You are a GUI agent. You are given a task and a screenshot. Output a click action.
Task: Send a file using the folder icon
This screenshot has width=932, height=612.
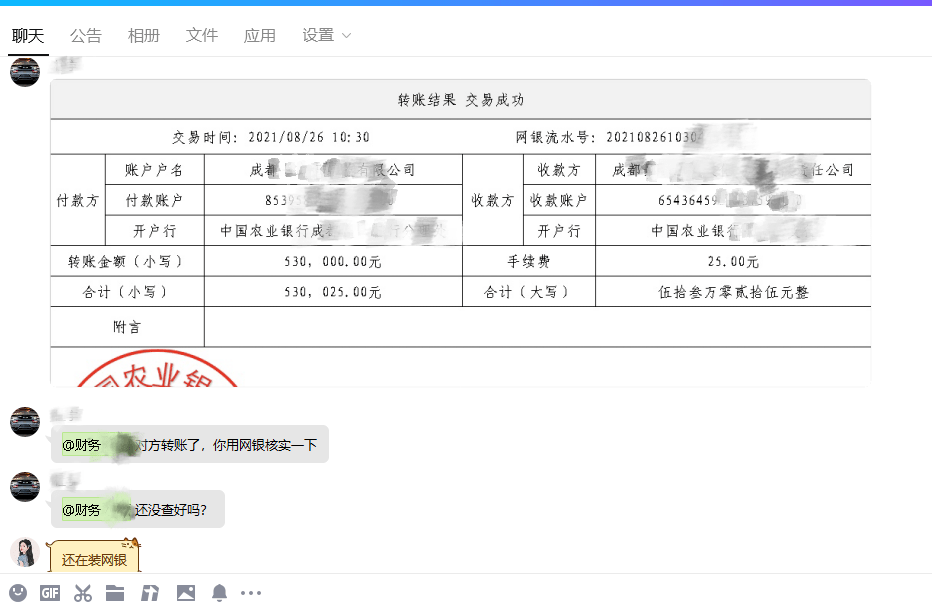tap(115, 593)
